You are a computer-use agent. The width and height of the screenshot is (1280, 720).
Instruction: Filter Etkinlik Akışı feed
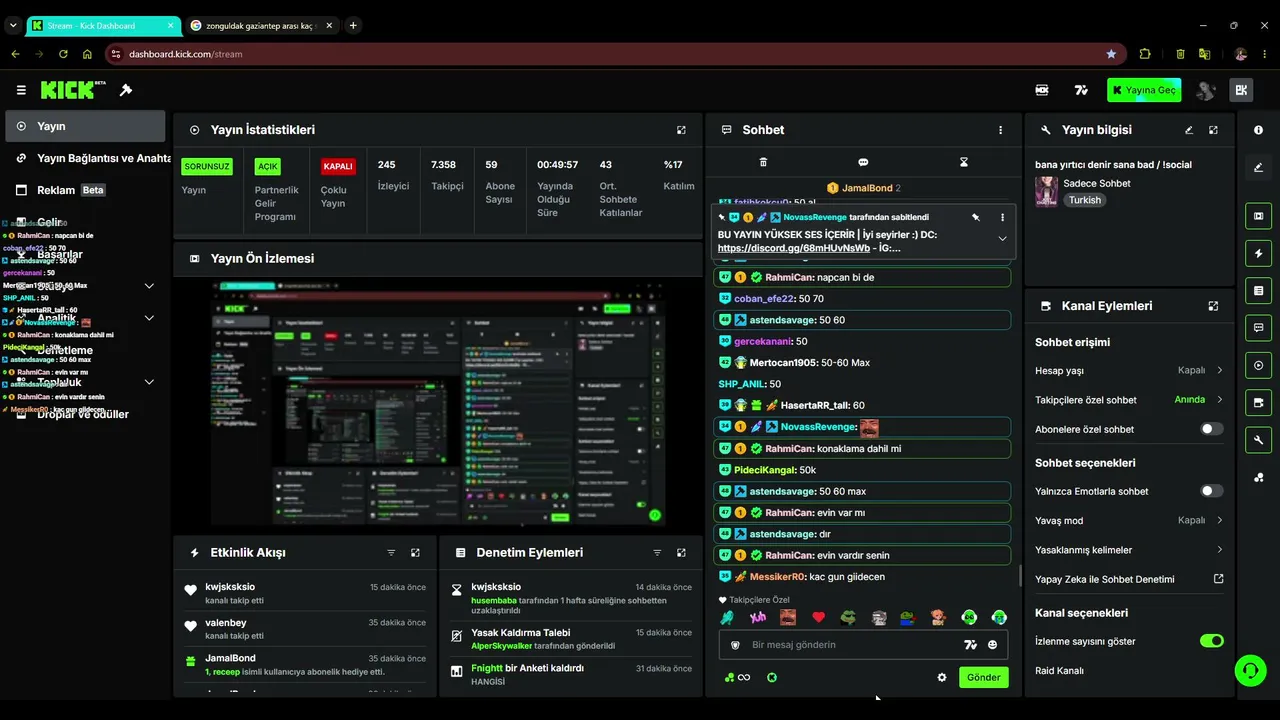pyautogui.click(x=391, y=553)
